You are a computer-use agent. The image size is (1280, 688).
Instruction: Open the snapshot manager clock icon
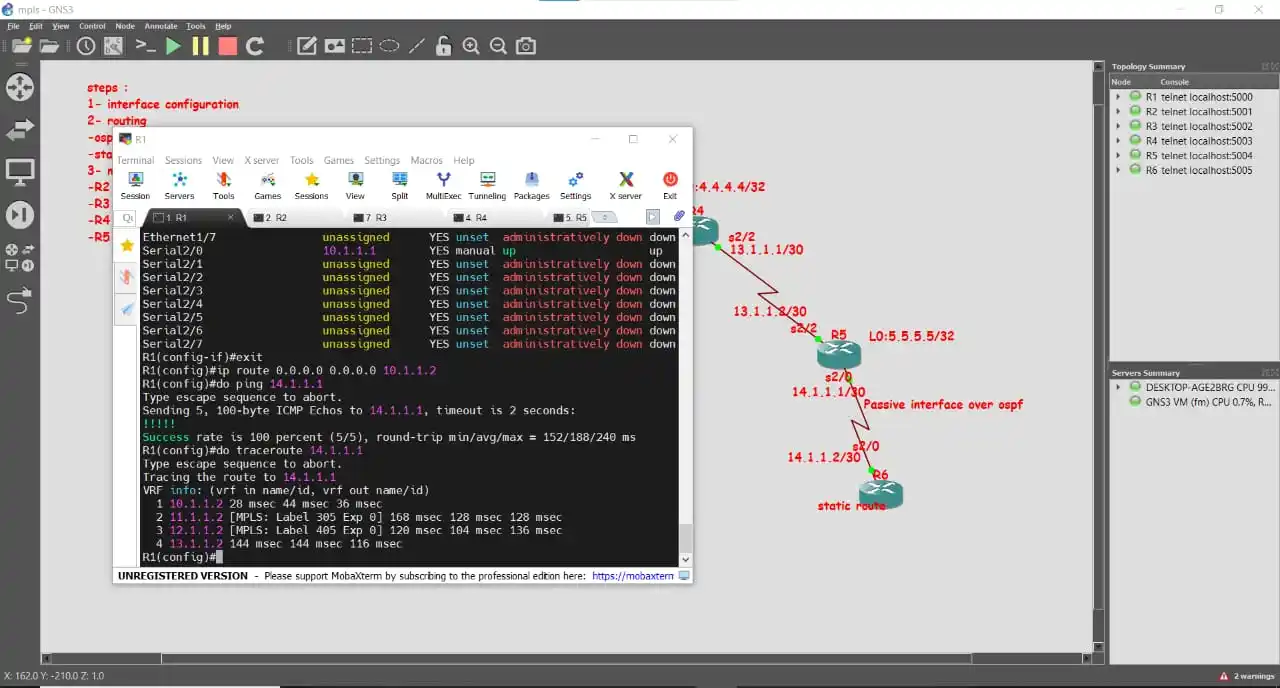[x=86, y=46]
